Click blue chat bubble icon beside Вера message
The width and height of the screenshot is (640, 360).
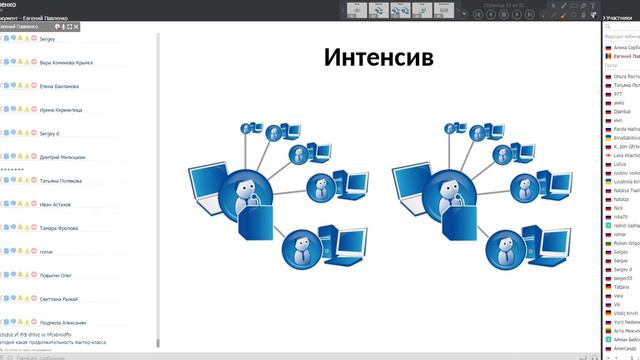[x=13, y=62]
